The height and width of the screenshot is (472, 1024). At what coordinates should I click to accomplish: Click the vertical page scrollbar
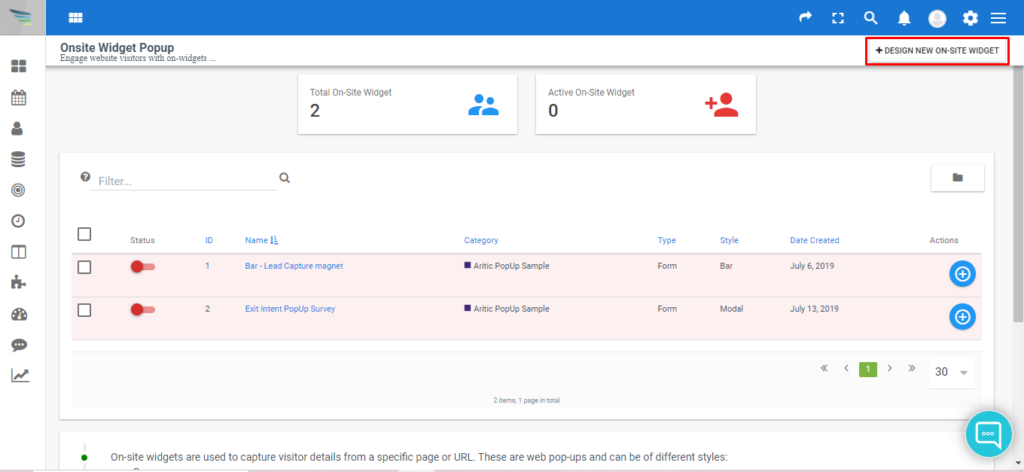tap(1019, 196)
